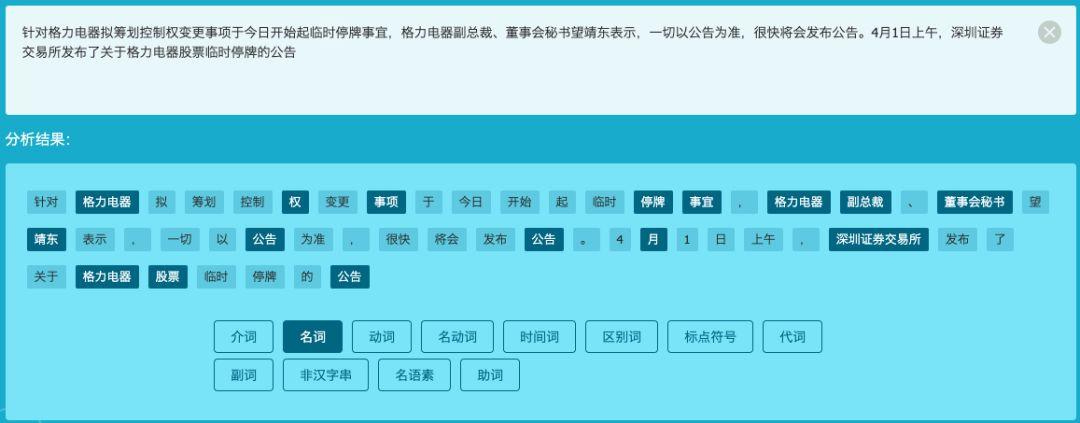This screenshot has width=1080, height=423.
Task: Click the highlighted 月 token
Action: click(x=654, y=239)
